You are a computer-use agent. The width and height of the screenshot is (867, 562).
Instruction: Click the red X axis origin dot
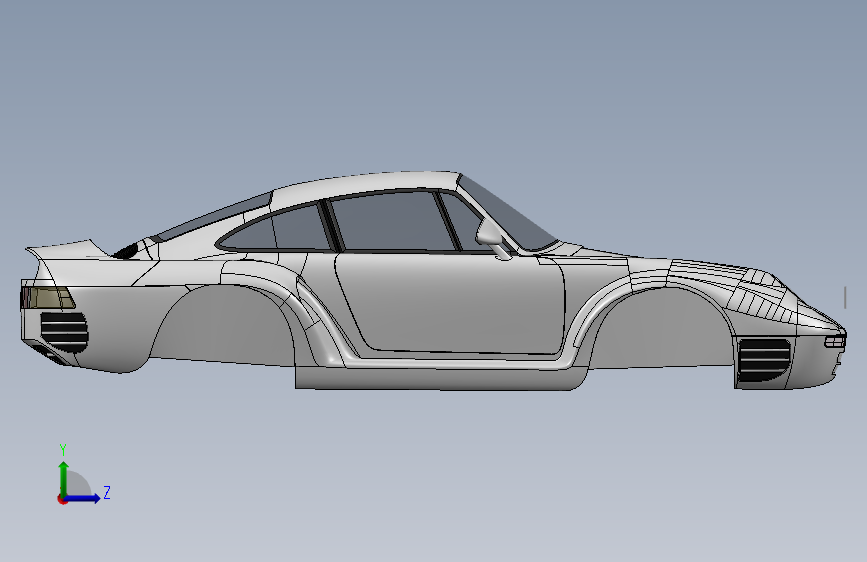pyautogui.click(x=62, y=499)
